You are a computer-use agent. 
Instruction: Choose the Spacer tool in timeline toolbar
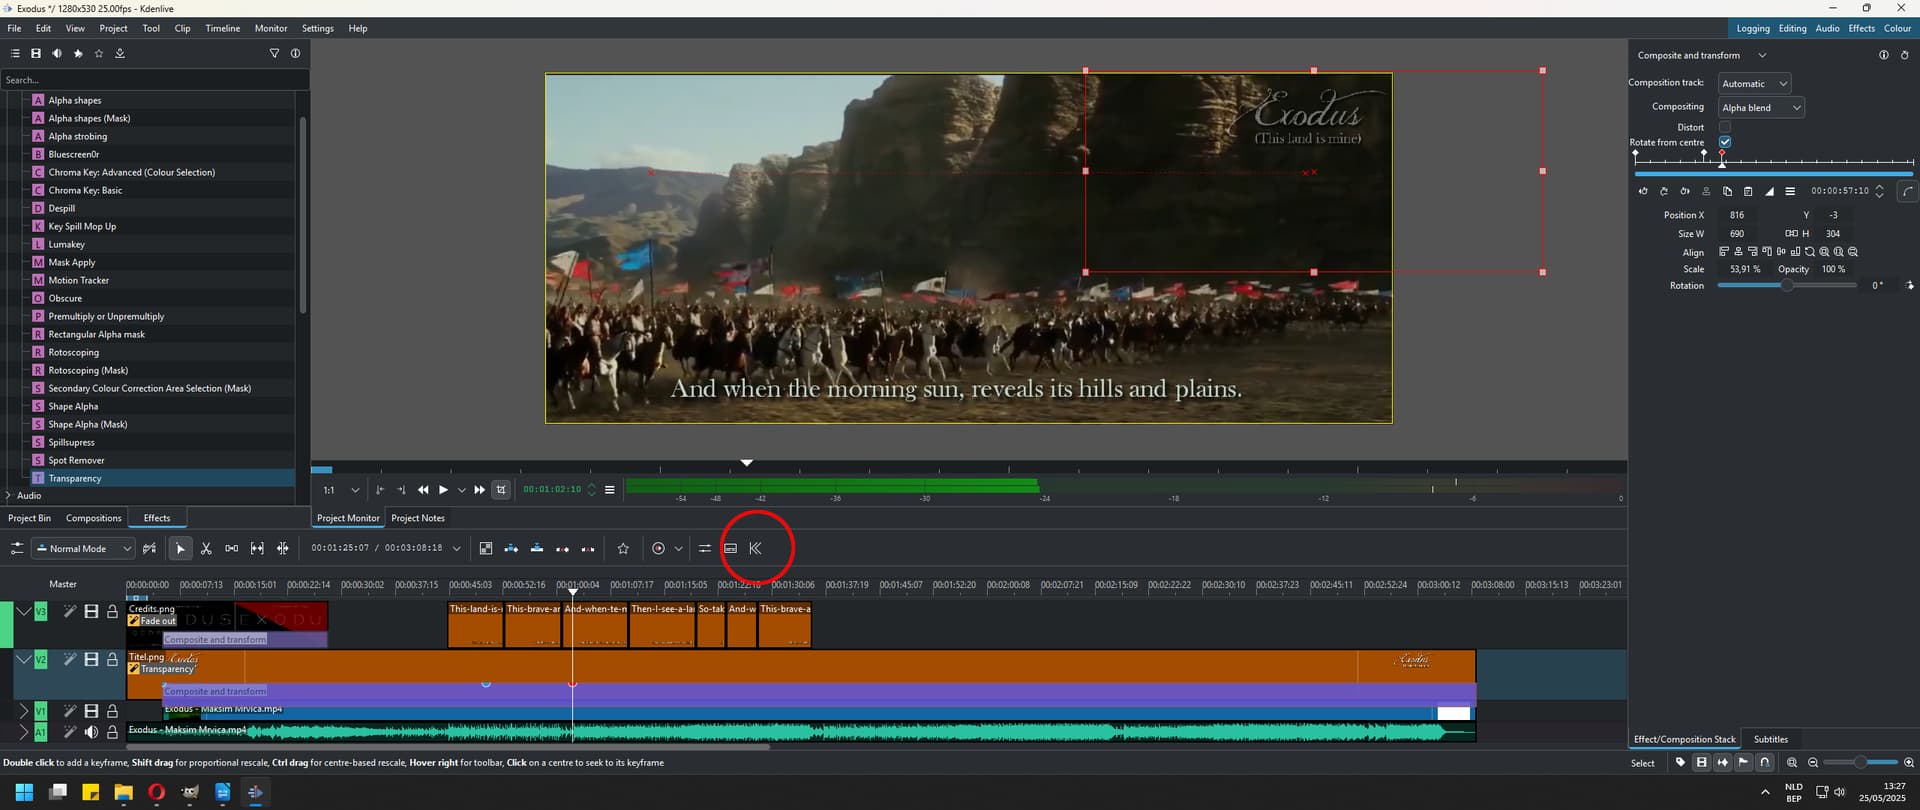click(x=232, y=548)
